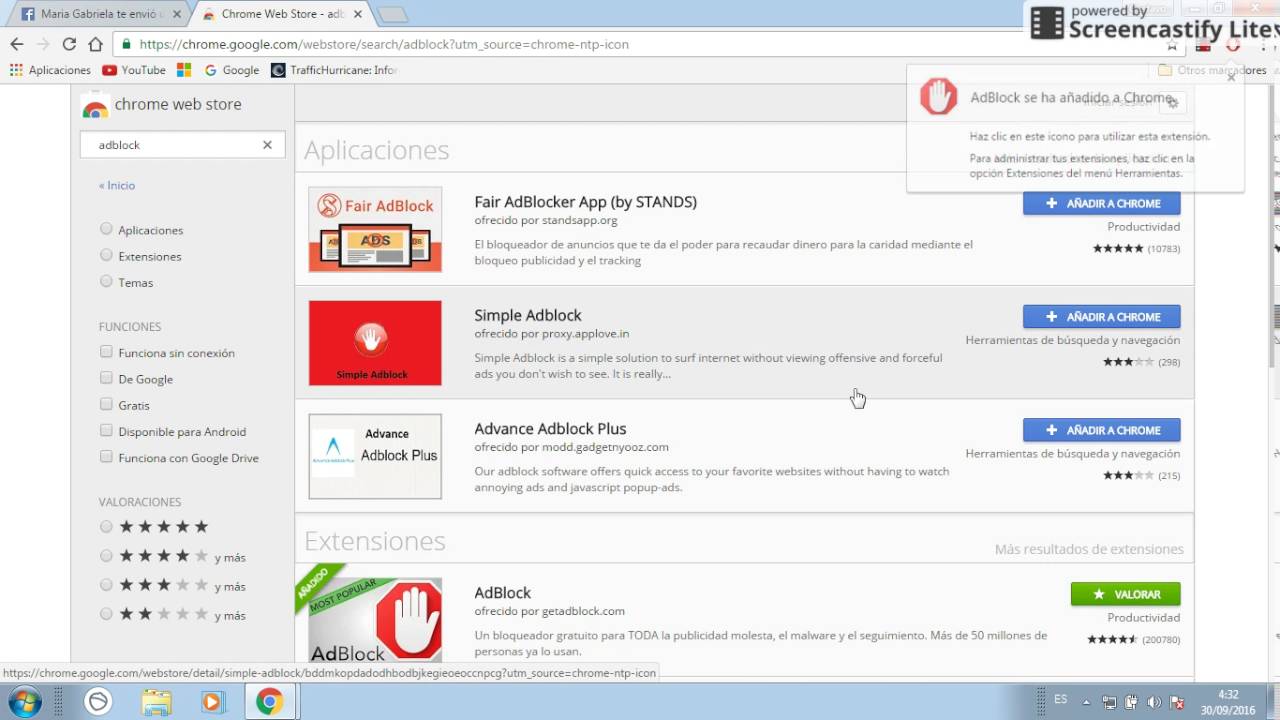Viewport: 1280px width, 720px height.
Task: Click the Inicio link in sidebar
Action: [117, 185]
